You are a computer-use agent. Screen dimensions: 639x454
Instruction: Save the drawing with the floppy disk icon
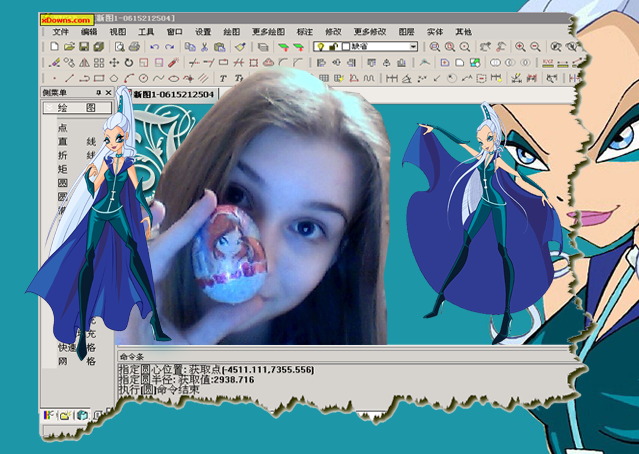[x=84, y=47]
